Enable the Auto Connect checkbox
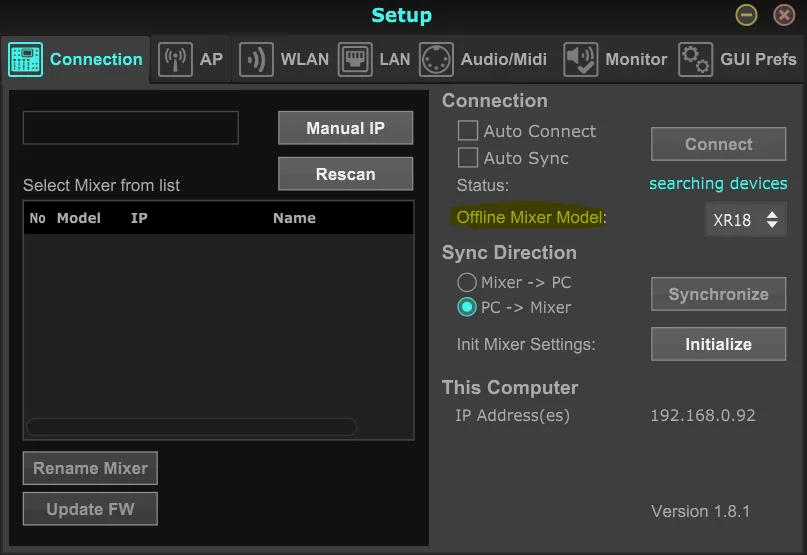 pyautogui.click(x=468, y=131)
